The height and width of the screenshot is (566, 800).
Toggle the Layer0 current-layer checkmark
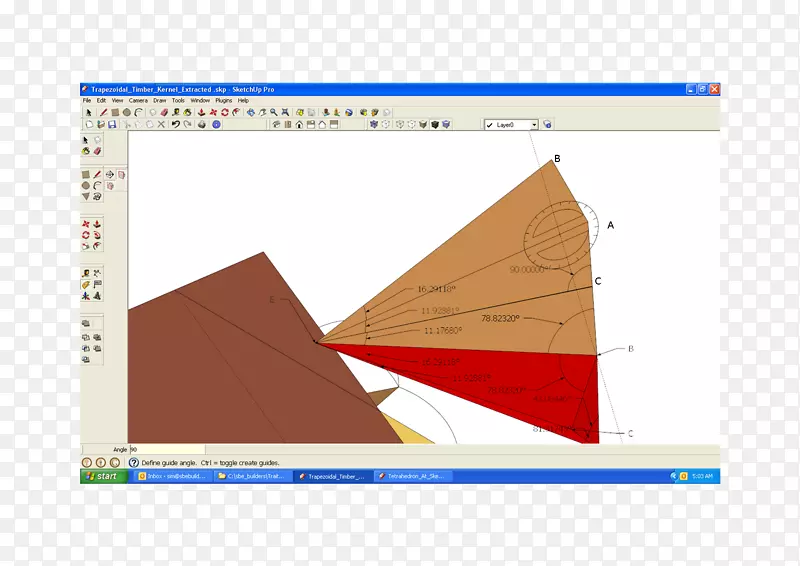(x=490, y=125)
